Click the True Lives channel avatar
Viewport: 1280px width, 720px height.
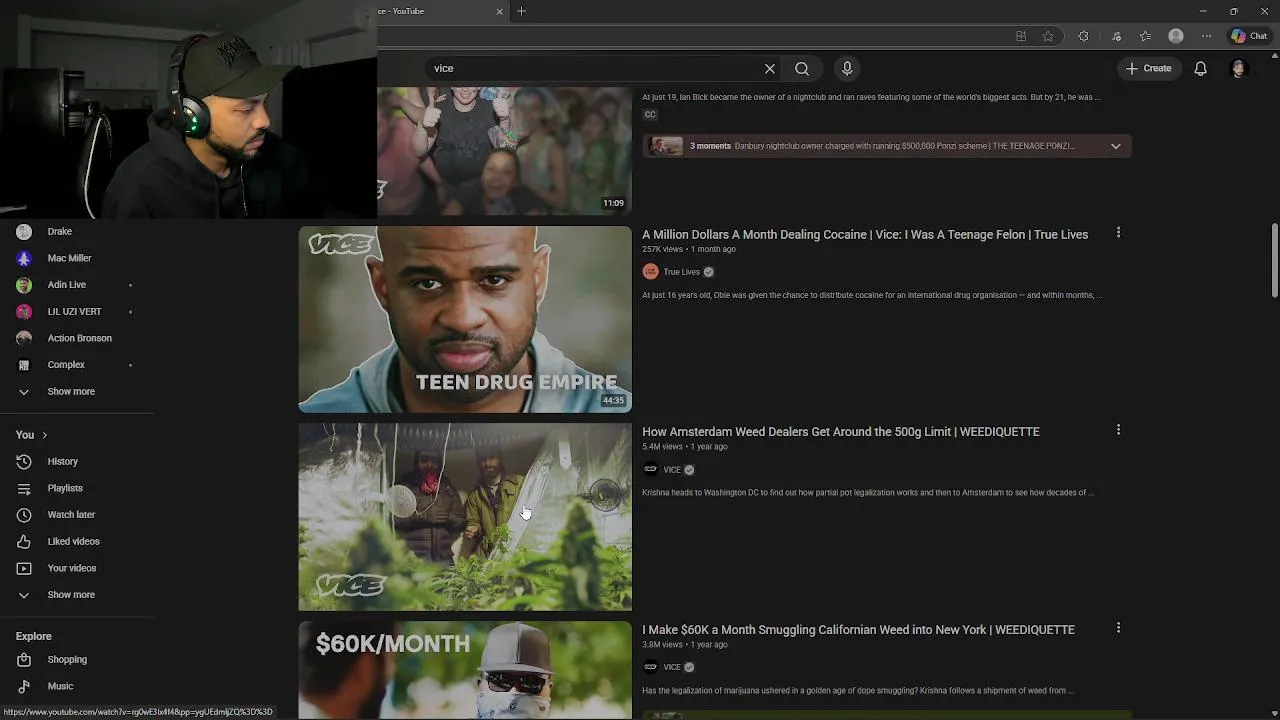(650, 272)
